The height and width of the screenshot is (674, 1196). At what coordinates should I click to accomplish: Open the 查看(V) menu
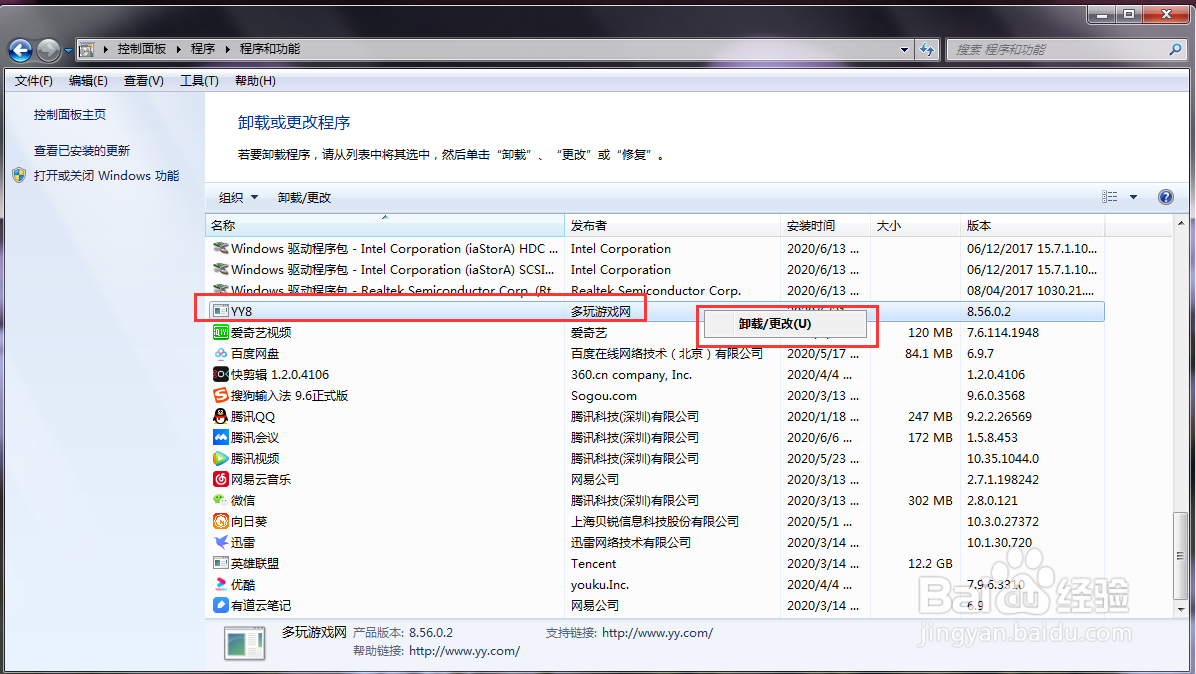143,81
